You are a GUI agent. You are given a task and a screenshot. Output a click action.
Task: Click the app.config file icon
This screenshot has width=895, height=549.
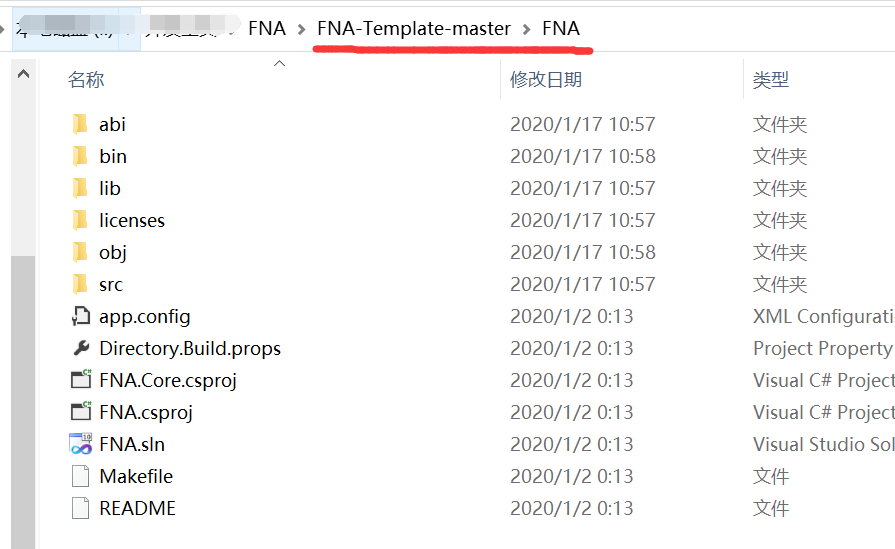[x=81, y=316]
